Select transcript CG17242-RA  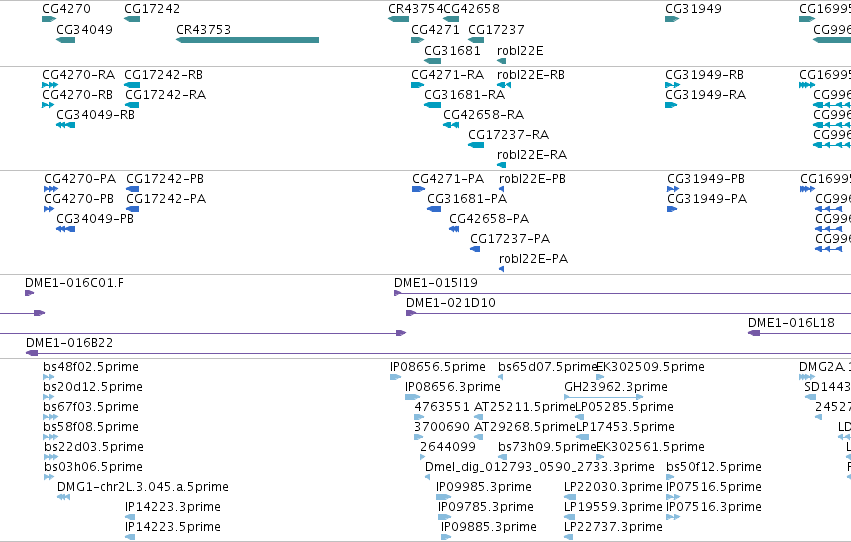(132, 105)
